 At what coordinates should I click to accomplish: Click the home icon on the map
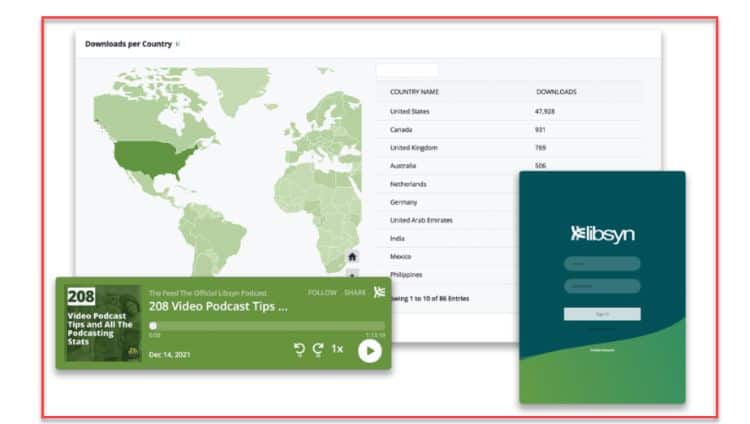click(352, 257)
